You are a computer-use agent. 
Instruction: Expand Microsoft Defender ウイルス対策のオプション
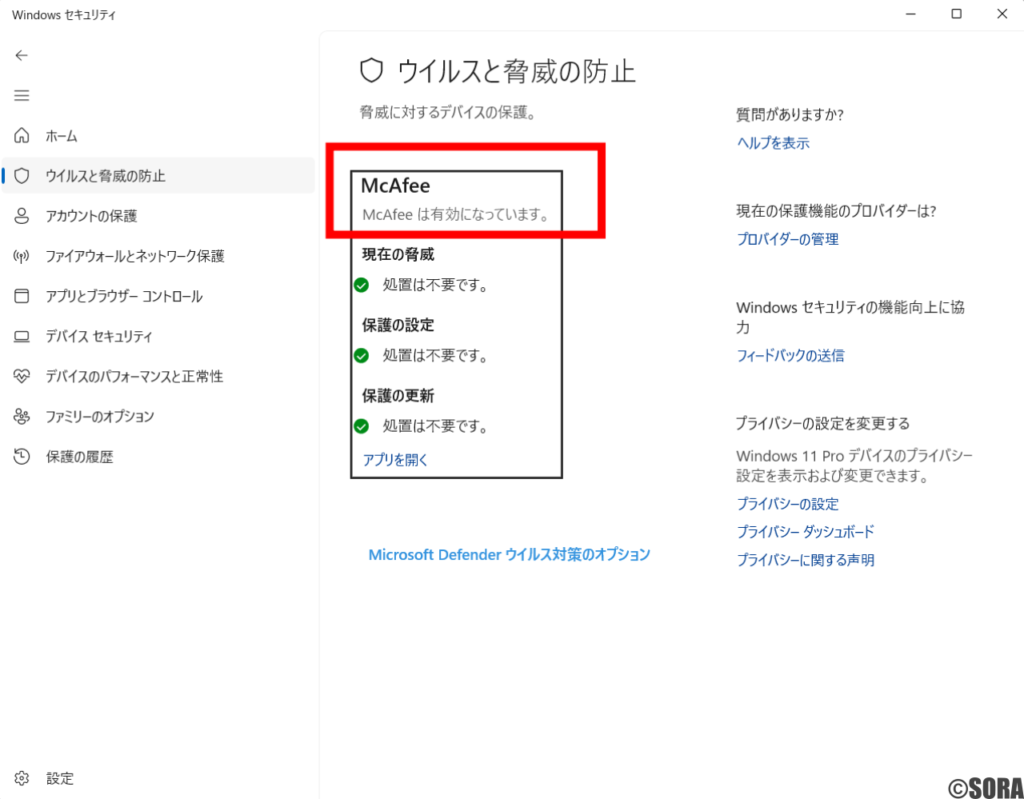pos(509,555)
